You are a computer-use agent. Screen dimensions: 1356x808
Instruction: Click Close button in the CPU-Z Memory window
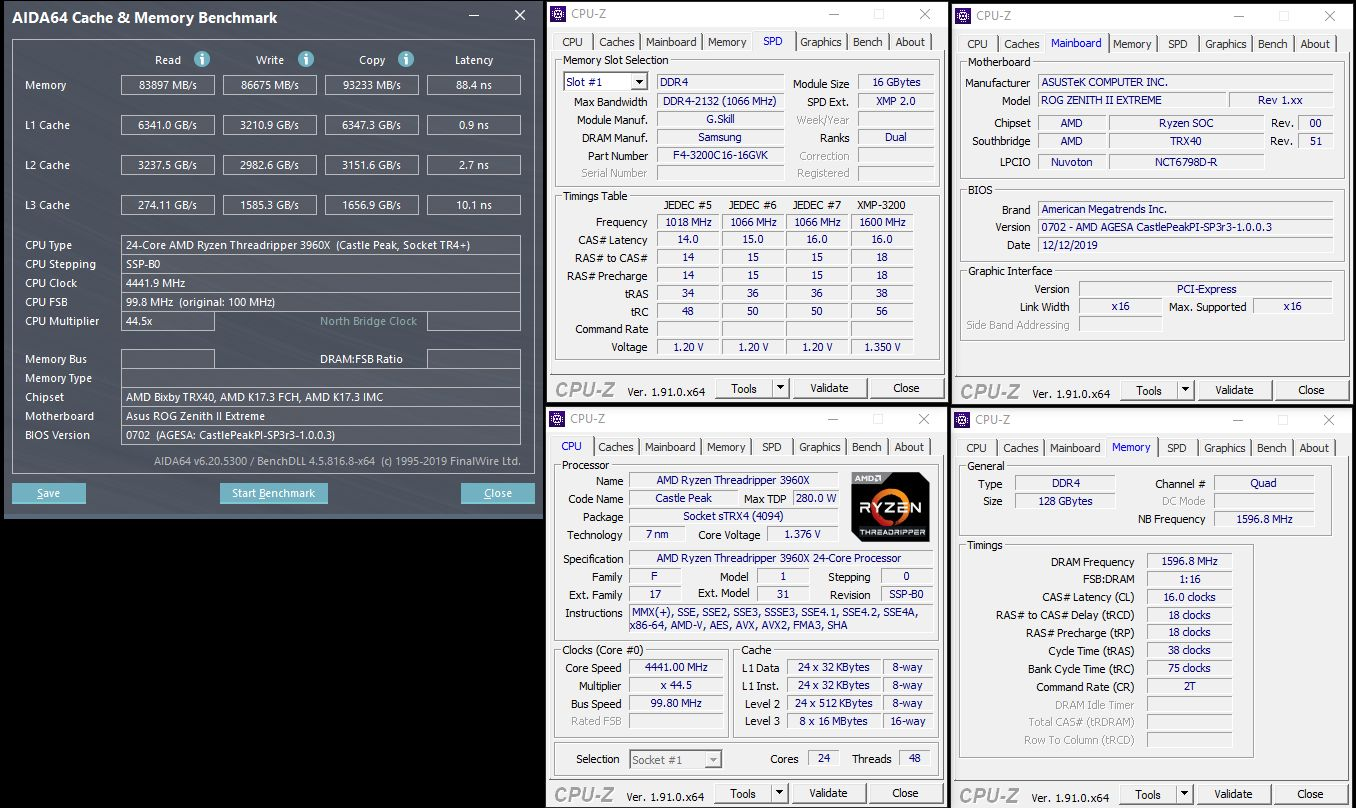pos(1310,794)
